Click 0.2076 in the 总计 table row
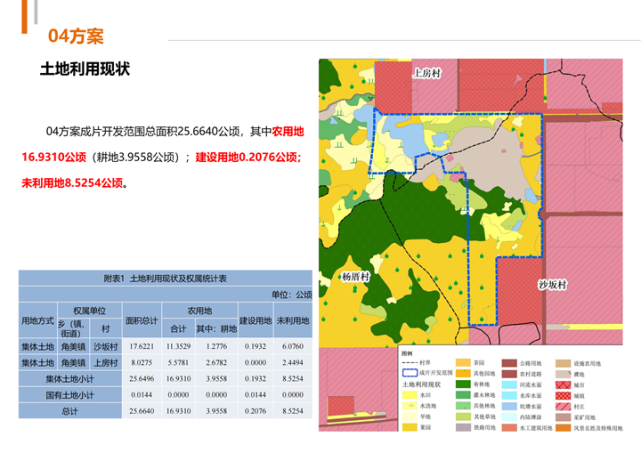 [256, 411]
